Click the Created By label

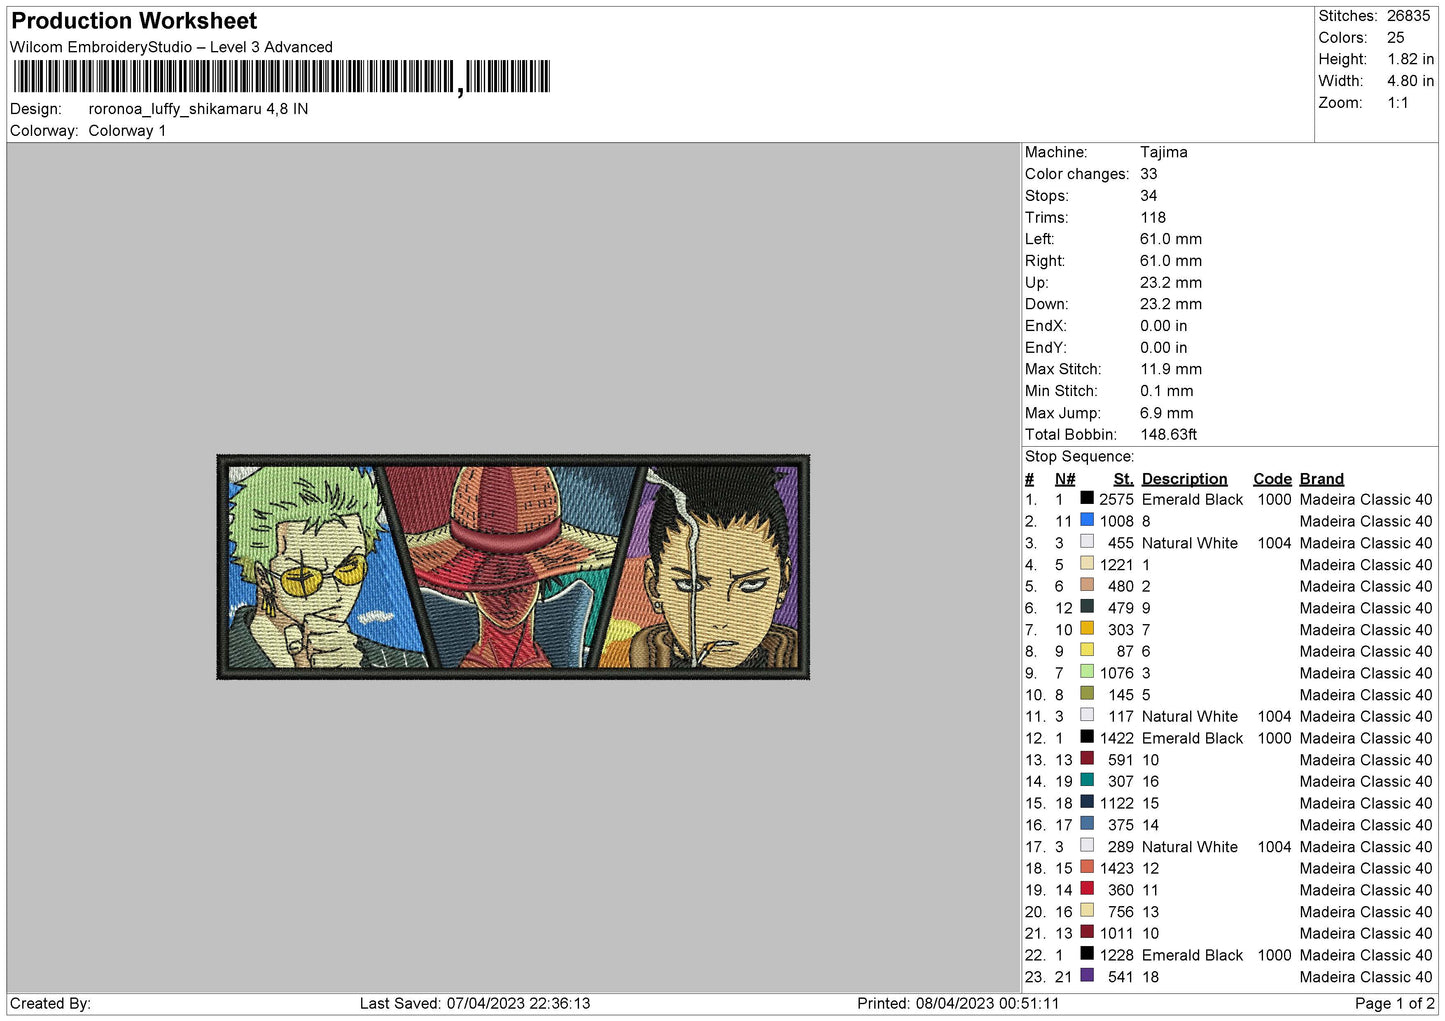pos(50,1003)
